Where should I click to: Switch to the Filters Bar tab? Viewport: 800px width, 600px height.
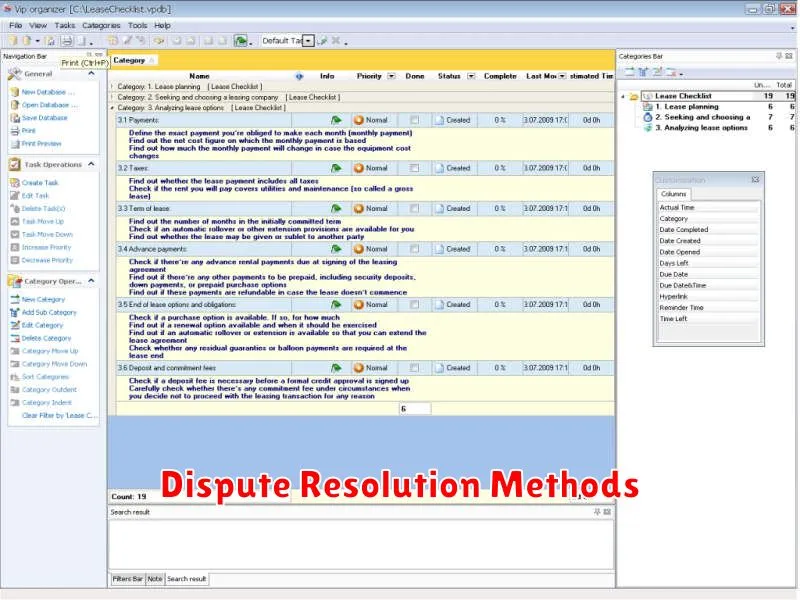(128, 579)
